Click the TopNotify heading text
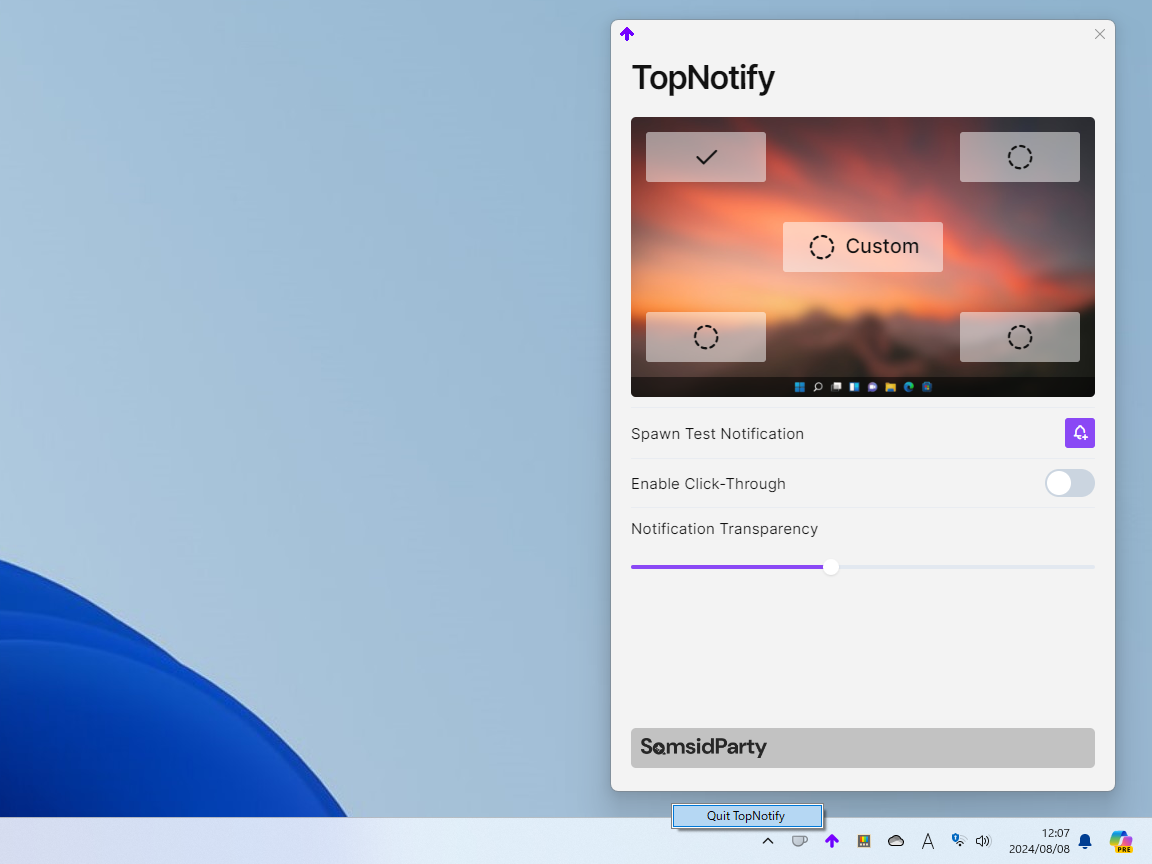This screenshot has width=1152, height=864. click(703, 78)
